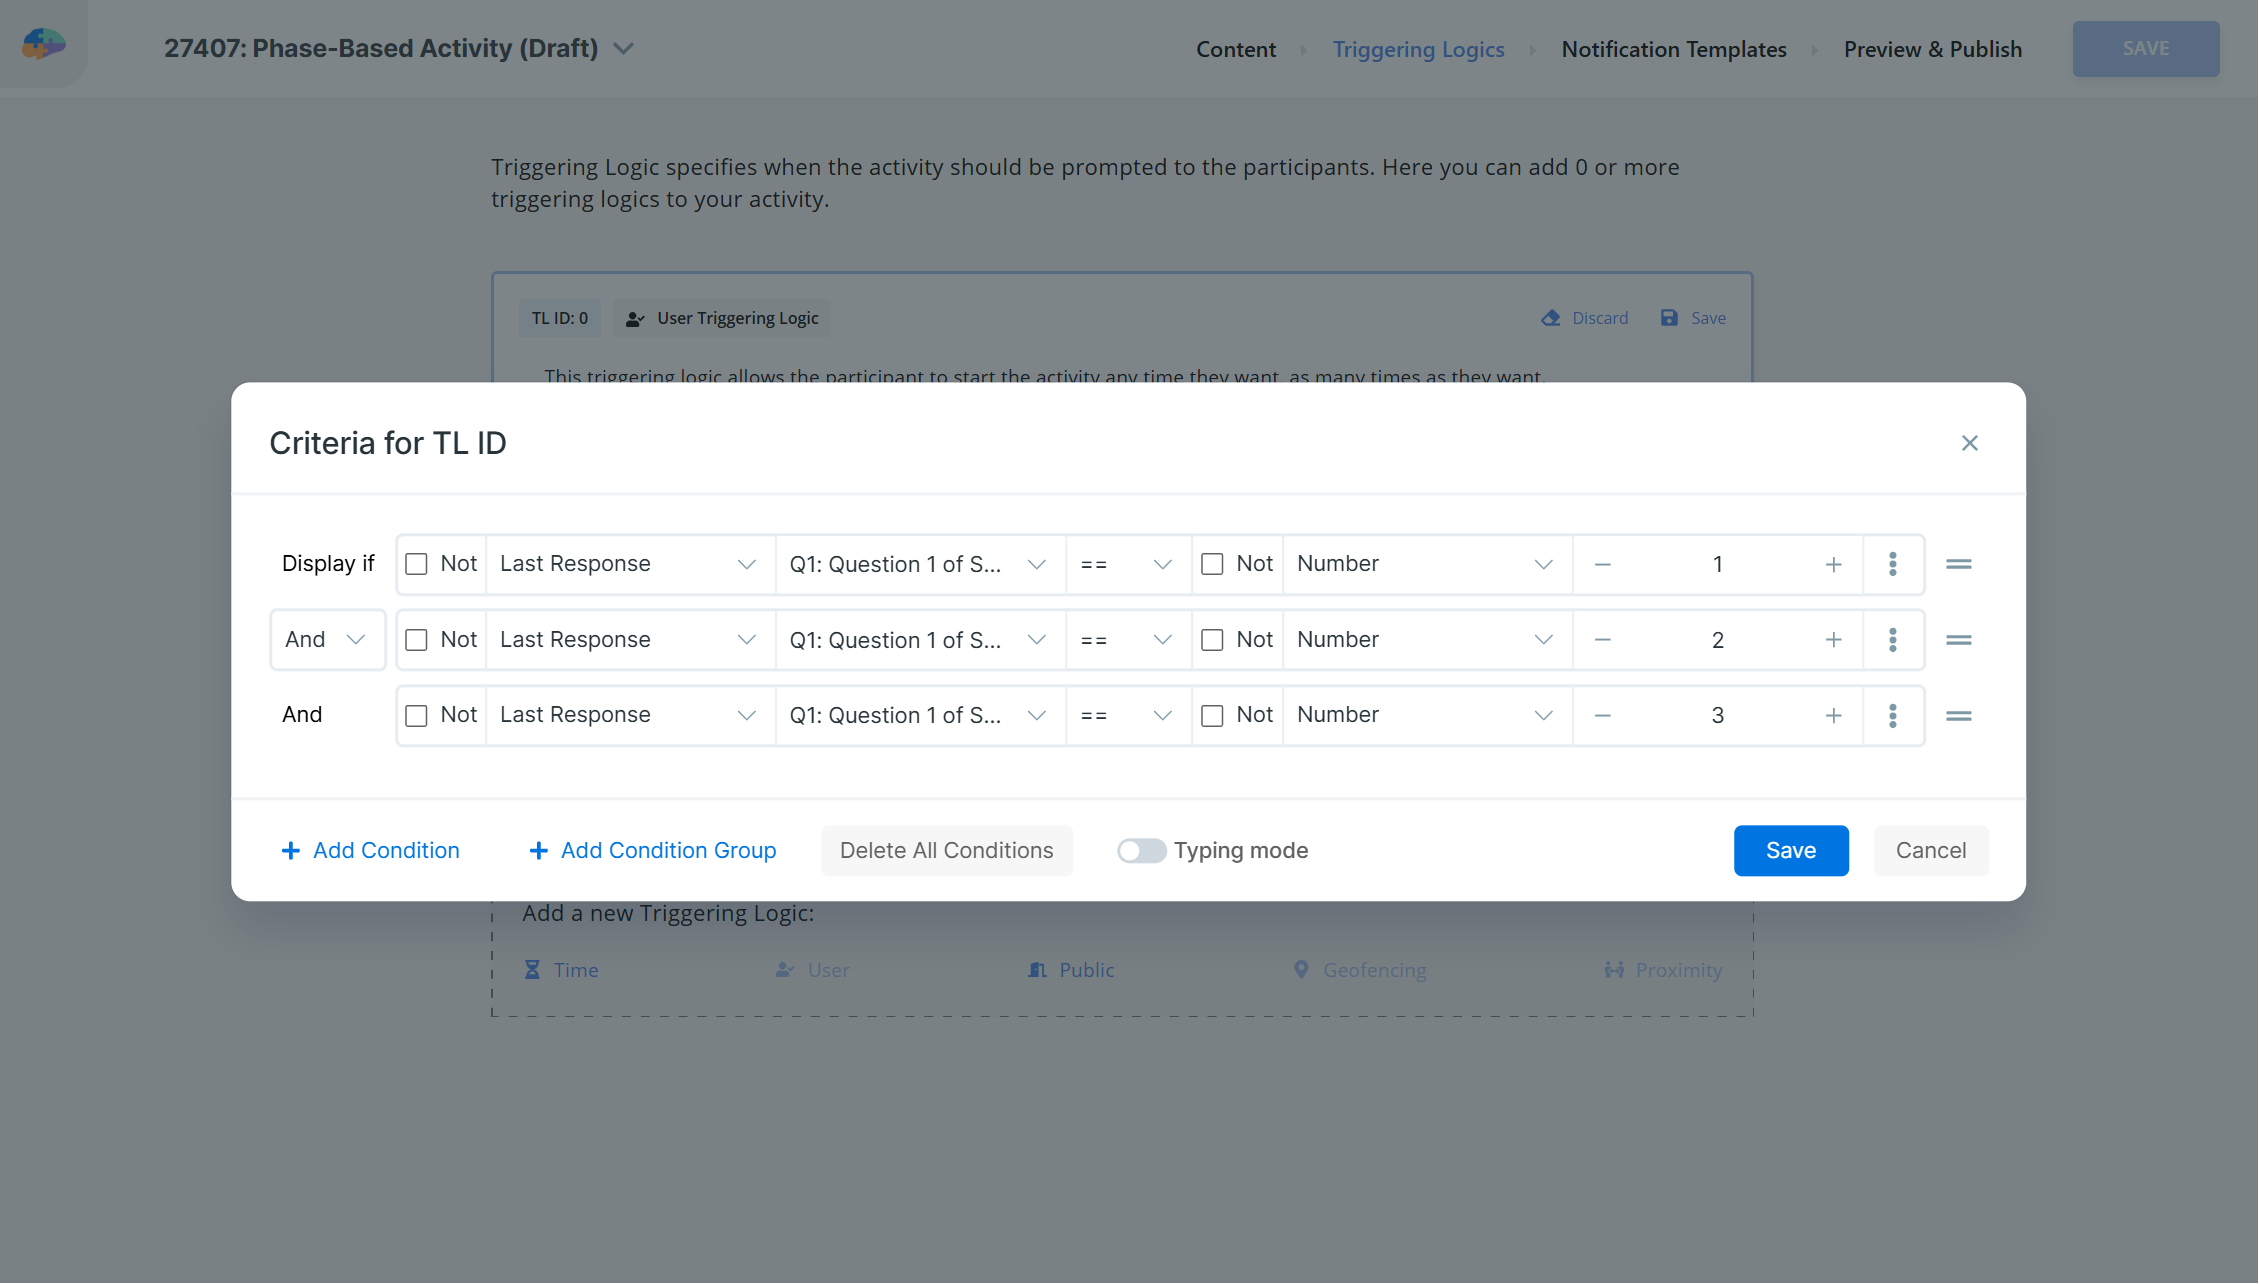Click plus icon to increase value 2
This screenshot has width=2259, height=1284.
pyautogui.click(x=1833, y=640)
